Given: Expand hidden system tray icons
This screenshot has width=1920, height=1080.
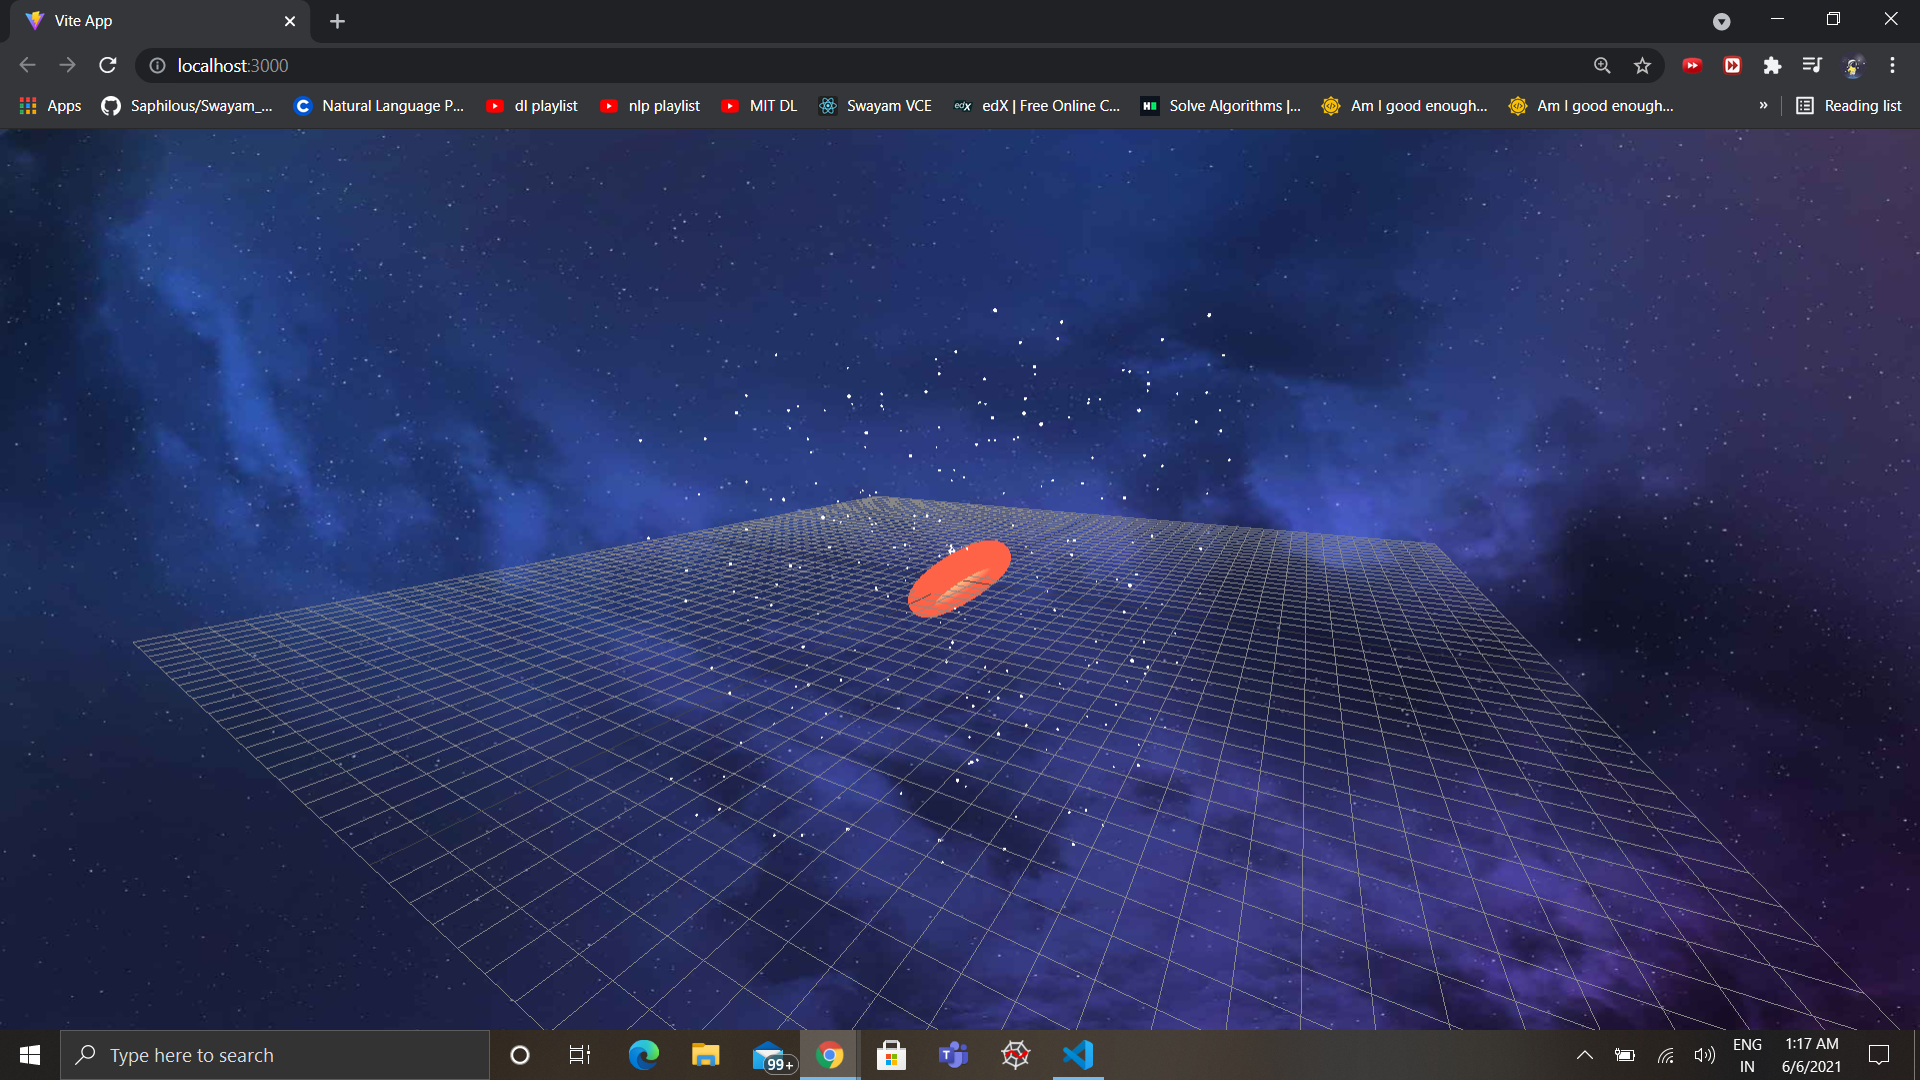Looking at the screenshot, I should click(x=1585, y=1054).
